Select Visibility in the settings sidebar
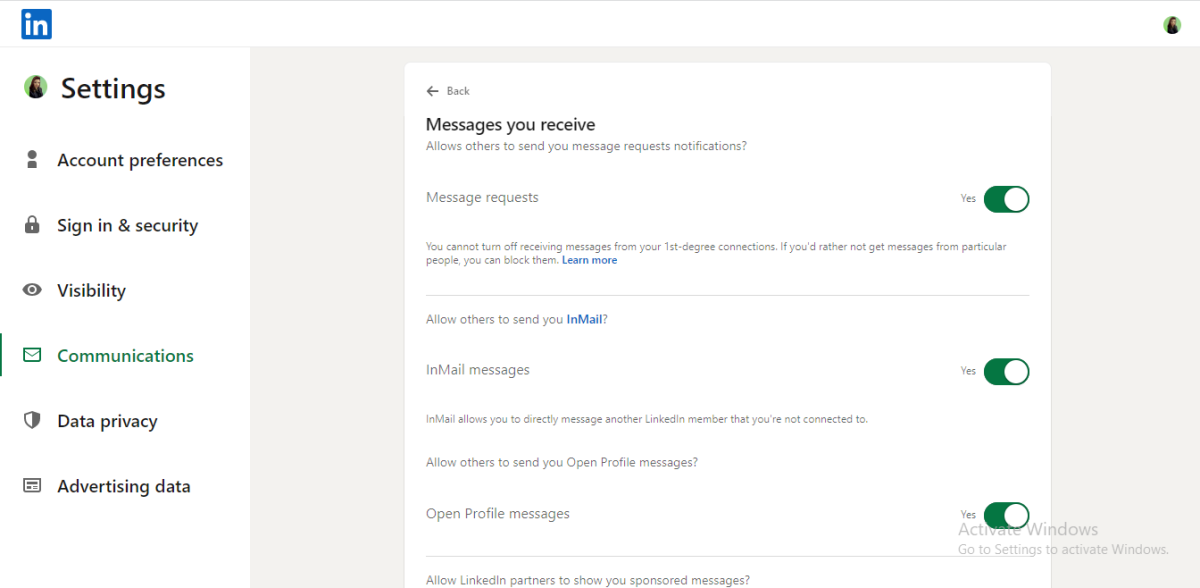 tap(91, 290)
